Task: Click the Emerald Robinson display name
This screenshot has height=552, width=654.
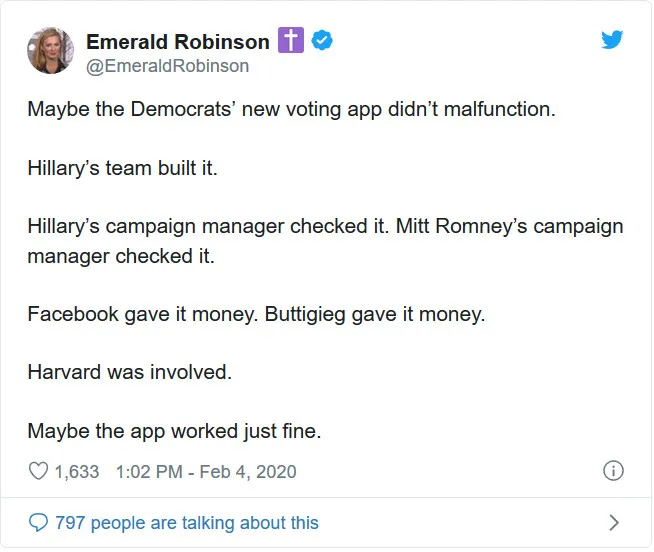Action: [x=178, y=42]
